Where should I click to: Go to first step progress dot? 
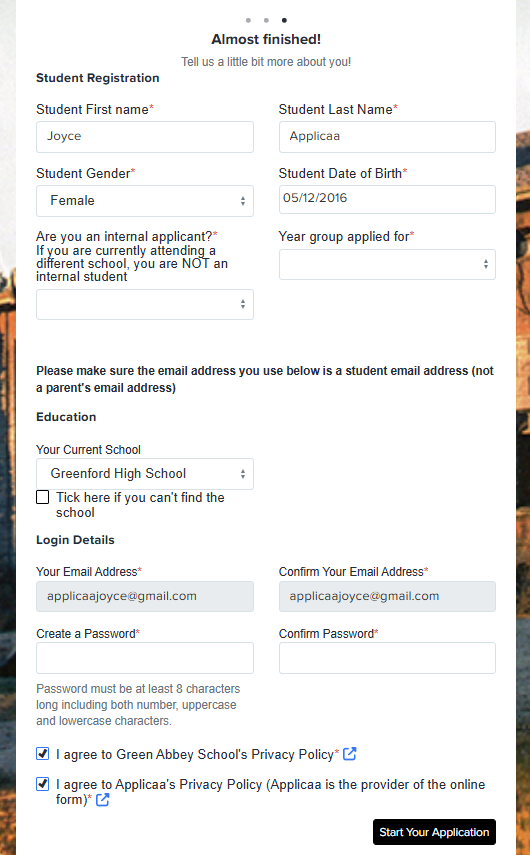[x=248, y=20]
